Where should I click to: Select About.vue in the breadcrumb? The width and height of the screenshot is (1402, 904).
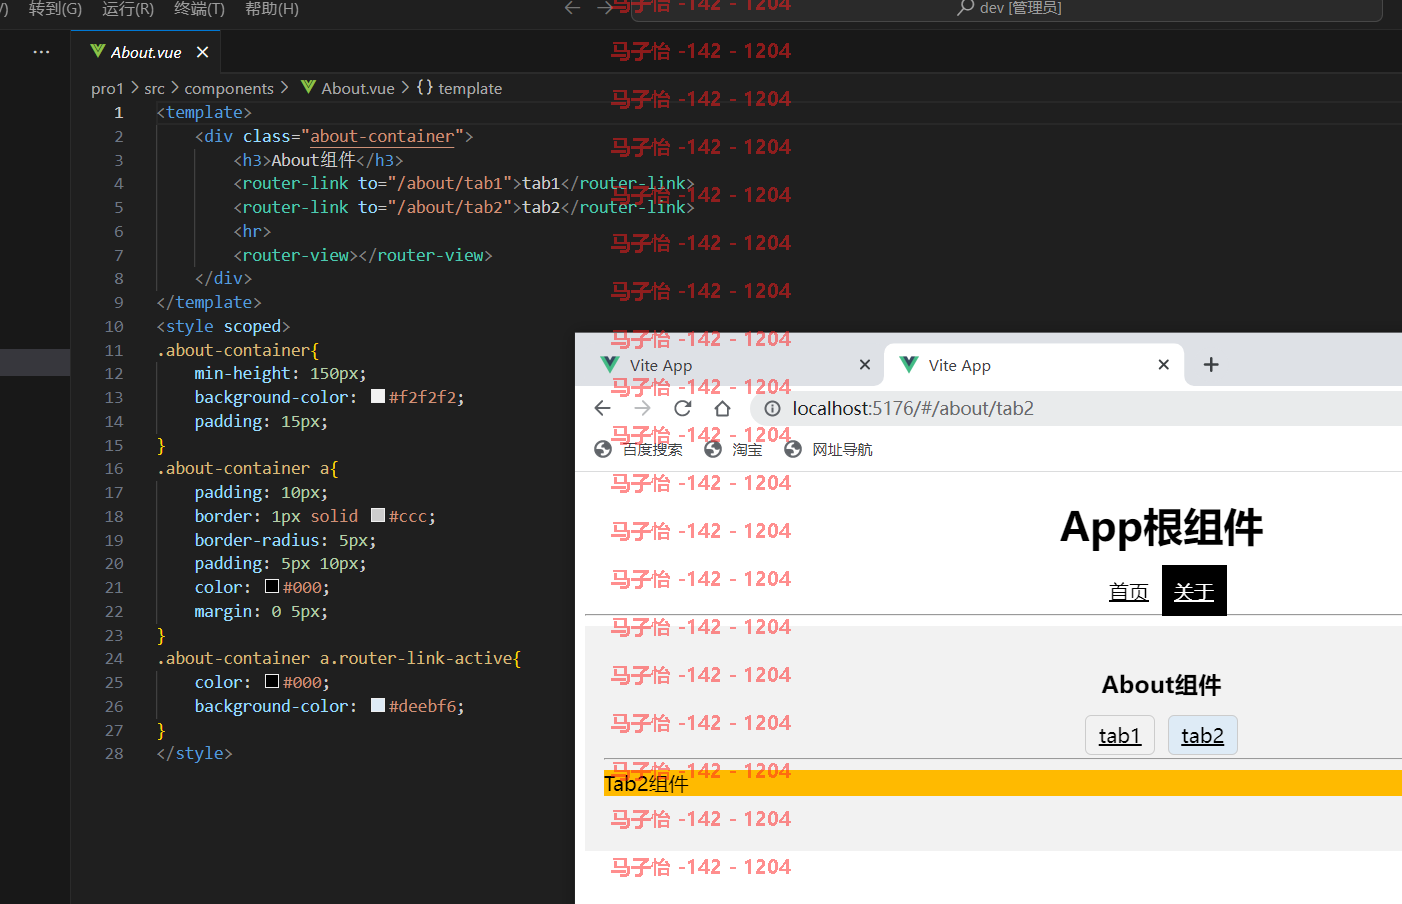pyautogui.click(x=348, y=88)
